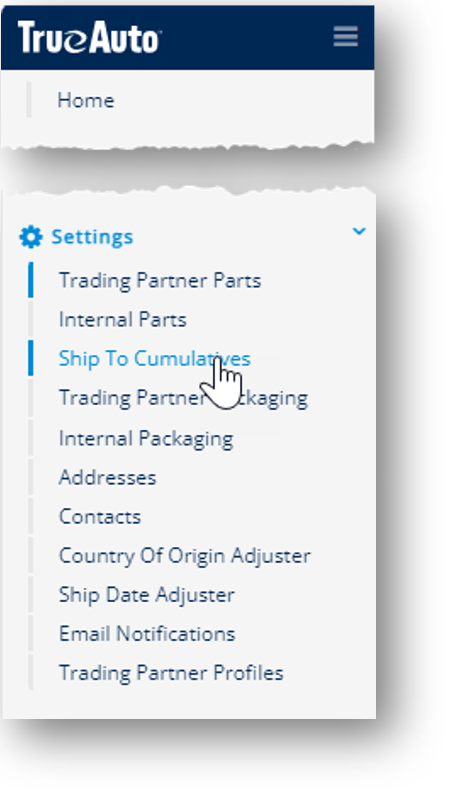
Task: Open Internal Parts settings
Action: pos(123,319)
